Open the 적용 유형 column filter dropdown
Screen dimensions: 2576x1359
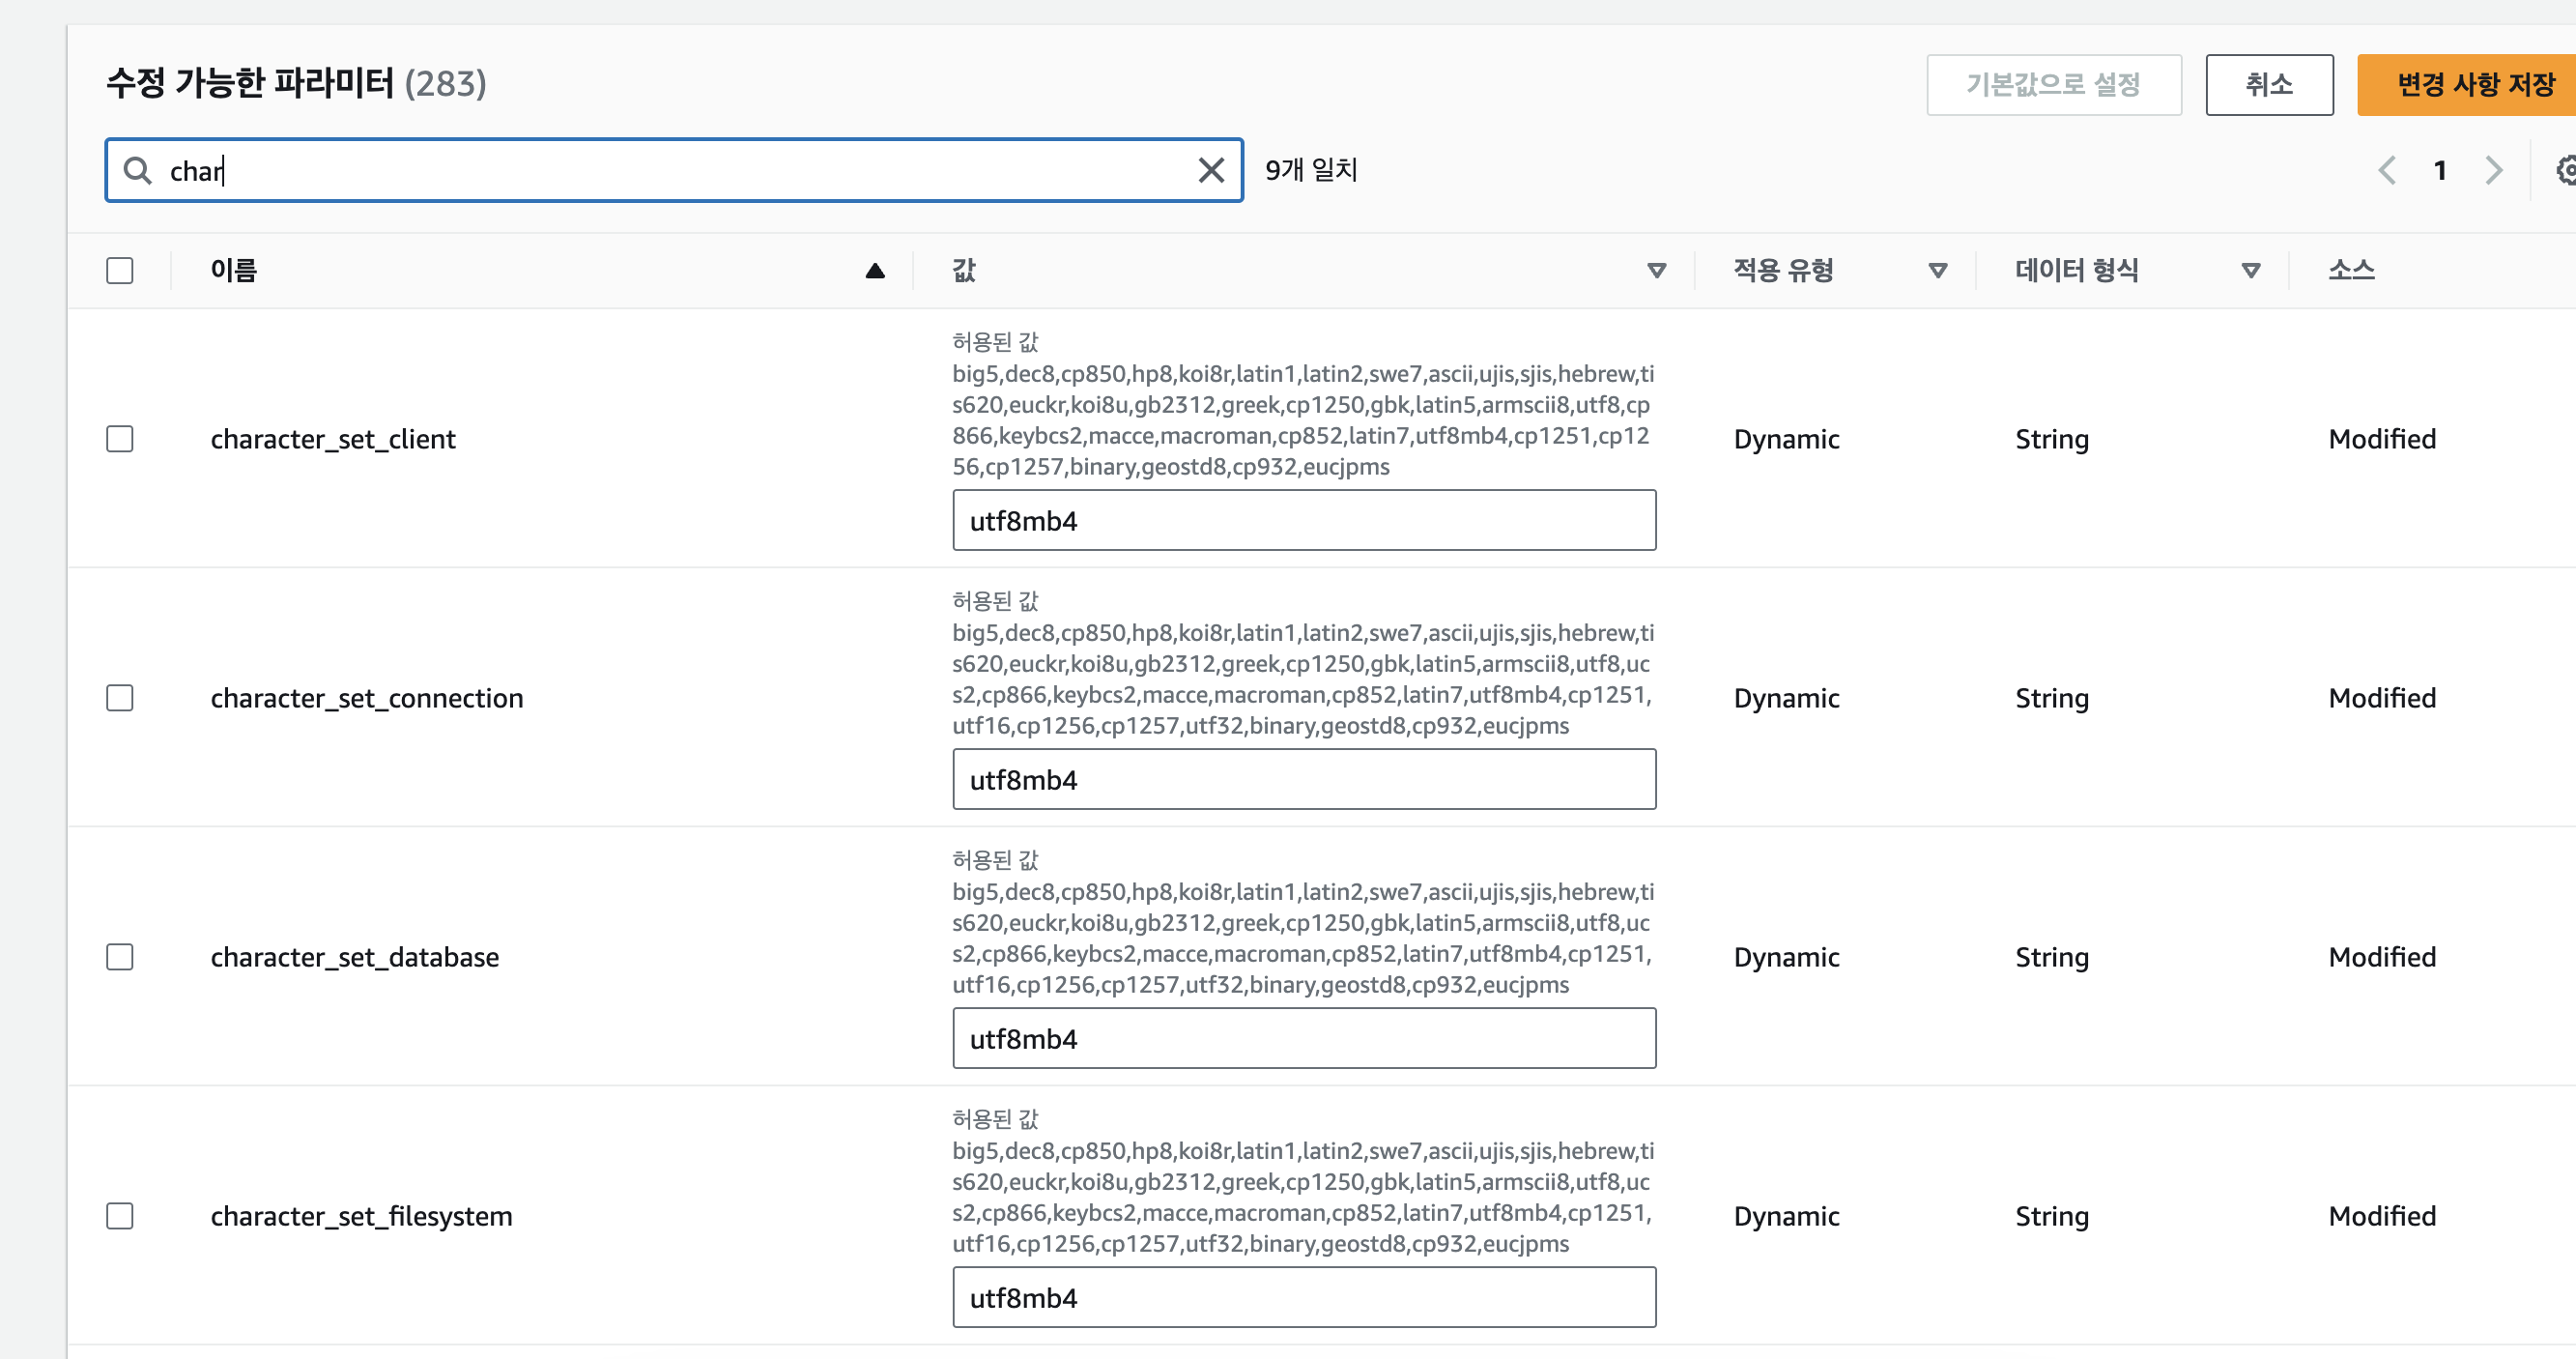[x=1937, y=271]
